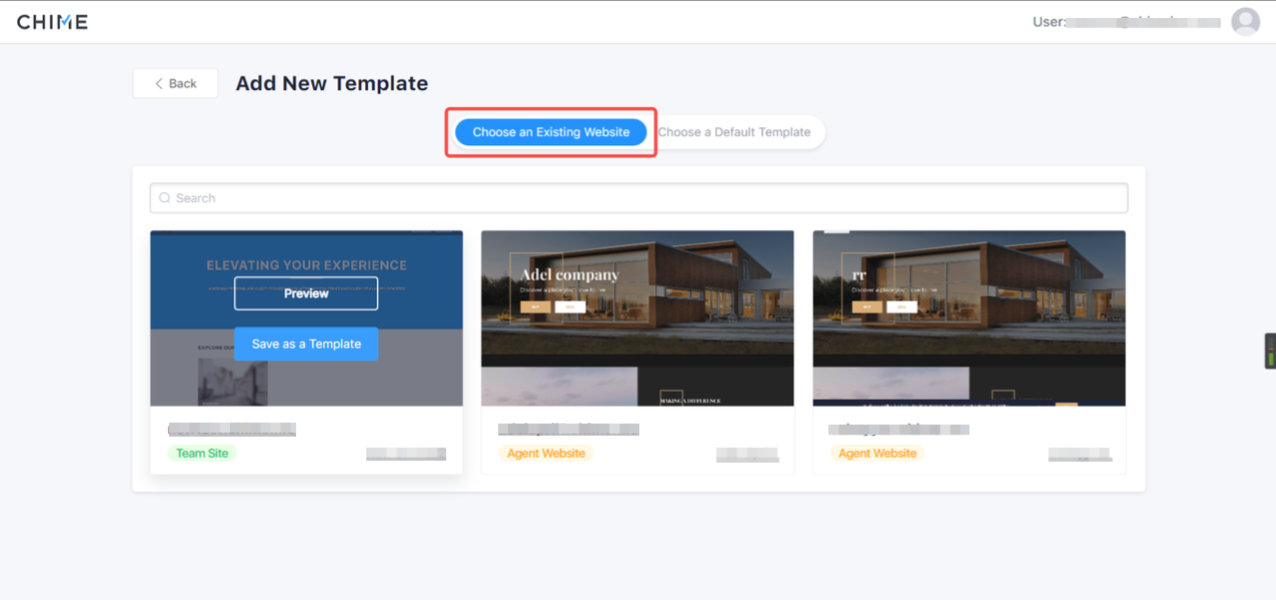Click Agent Website tag on third card
This screenshot has width=1276, height=600.
[877, 453]
